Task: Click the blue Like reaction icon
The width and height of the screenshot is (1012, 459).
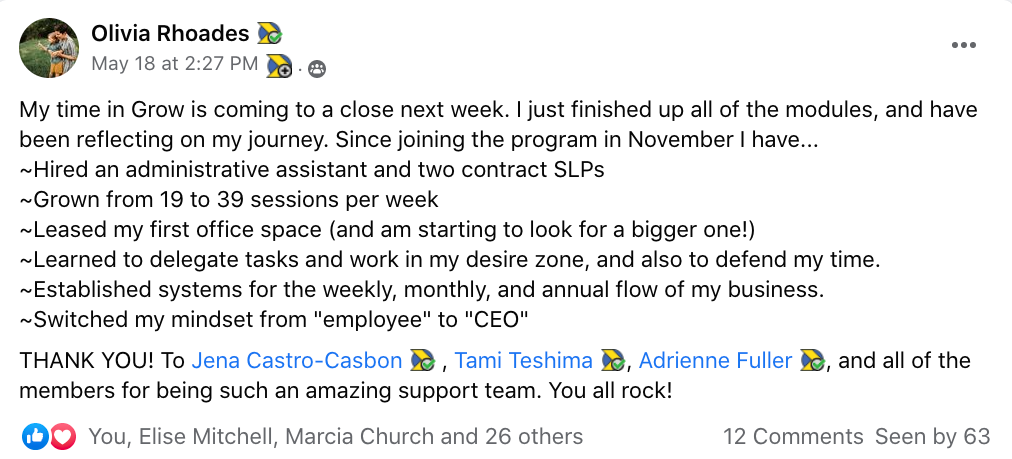Action: coord(33,436)
